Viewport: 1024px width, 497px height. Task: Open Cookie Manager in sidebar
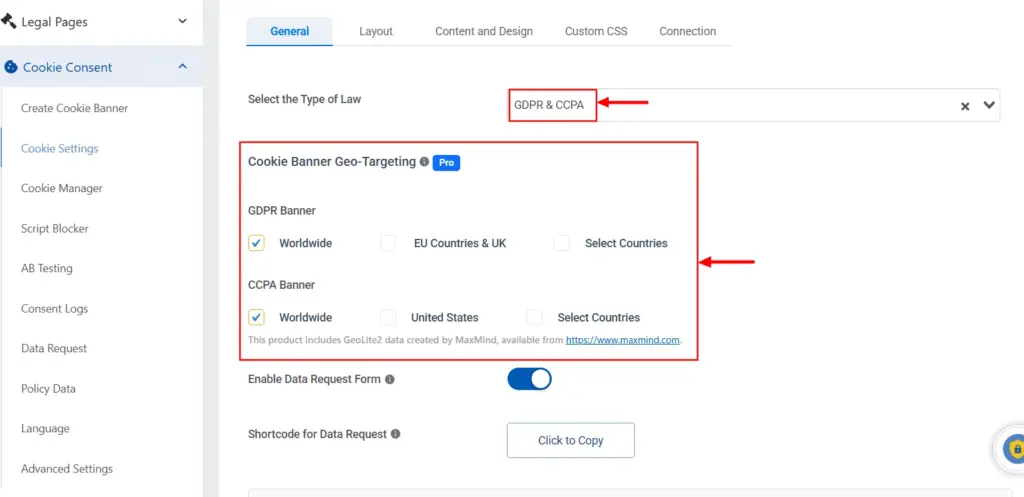coord(62,188)
